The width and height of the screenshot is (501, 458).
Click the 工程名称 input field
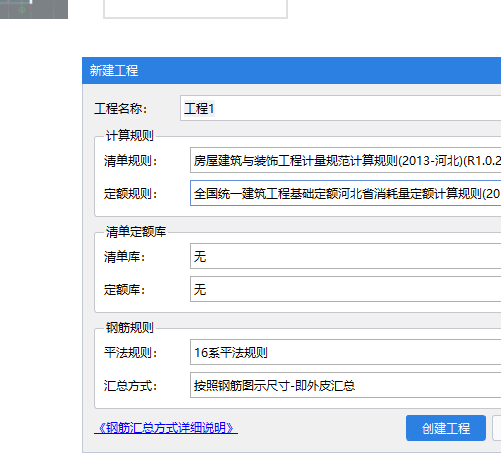pyautogui.click(x=340, y=108)
